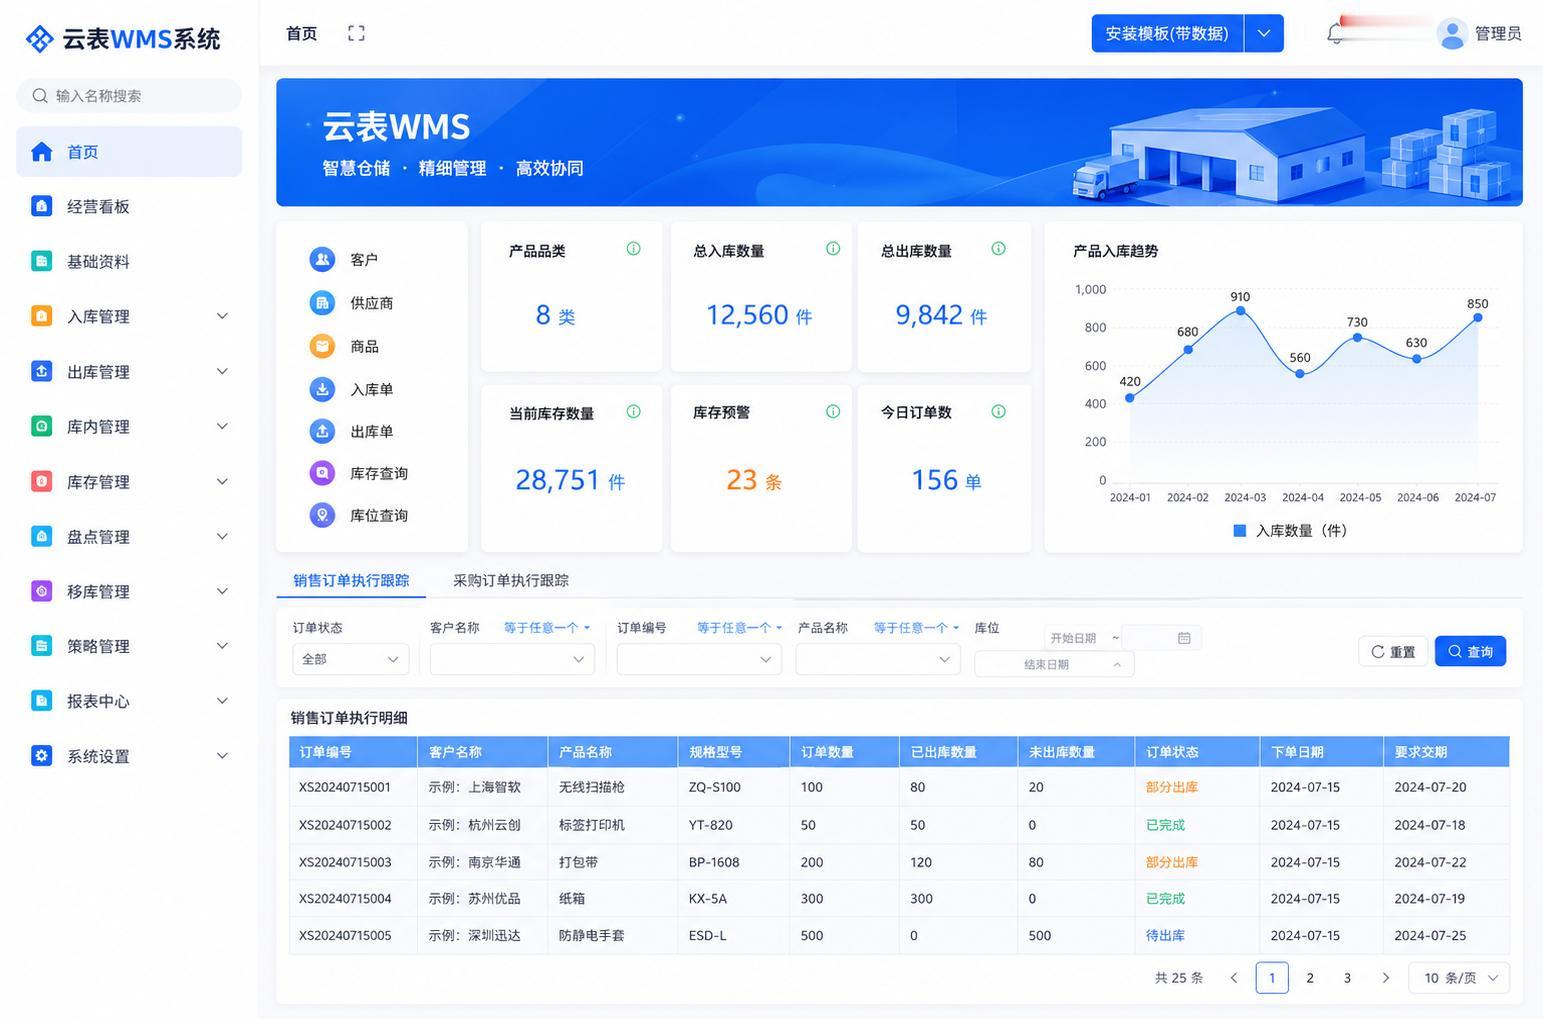Click the 库内管理 green sidebar icon
The image size is (1543, 1019).
[42, 426]
